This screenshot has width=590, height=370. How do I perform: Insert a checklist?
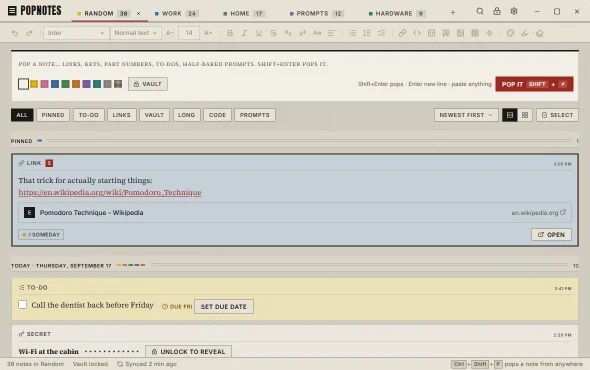coord(382,33)
